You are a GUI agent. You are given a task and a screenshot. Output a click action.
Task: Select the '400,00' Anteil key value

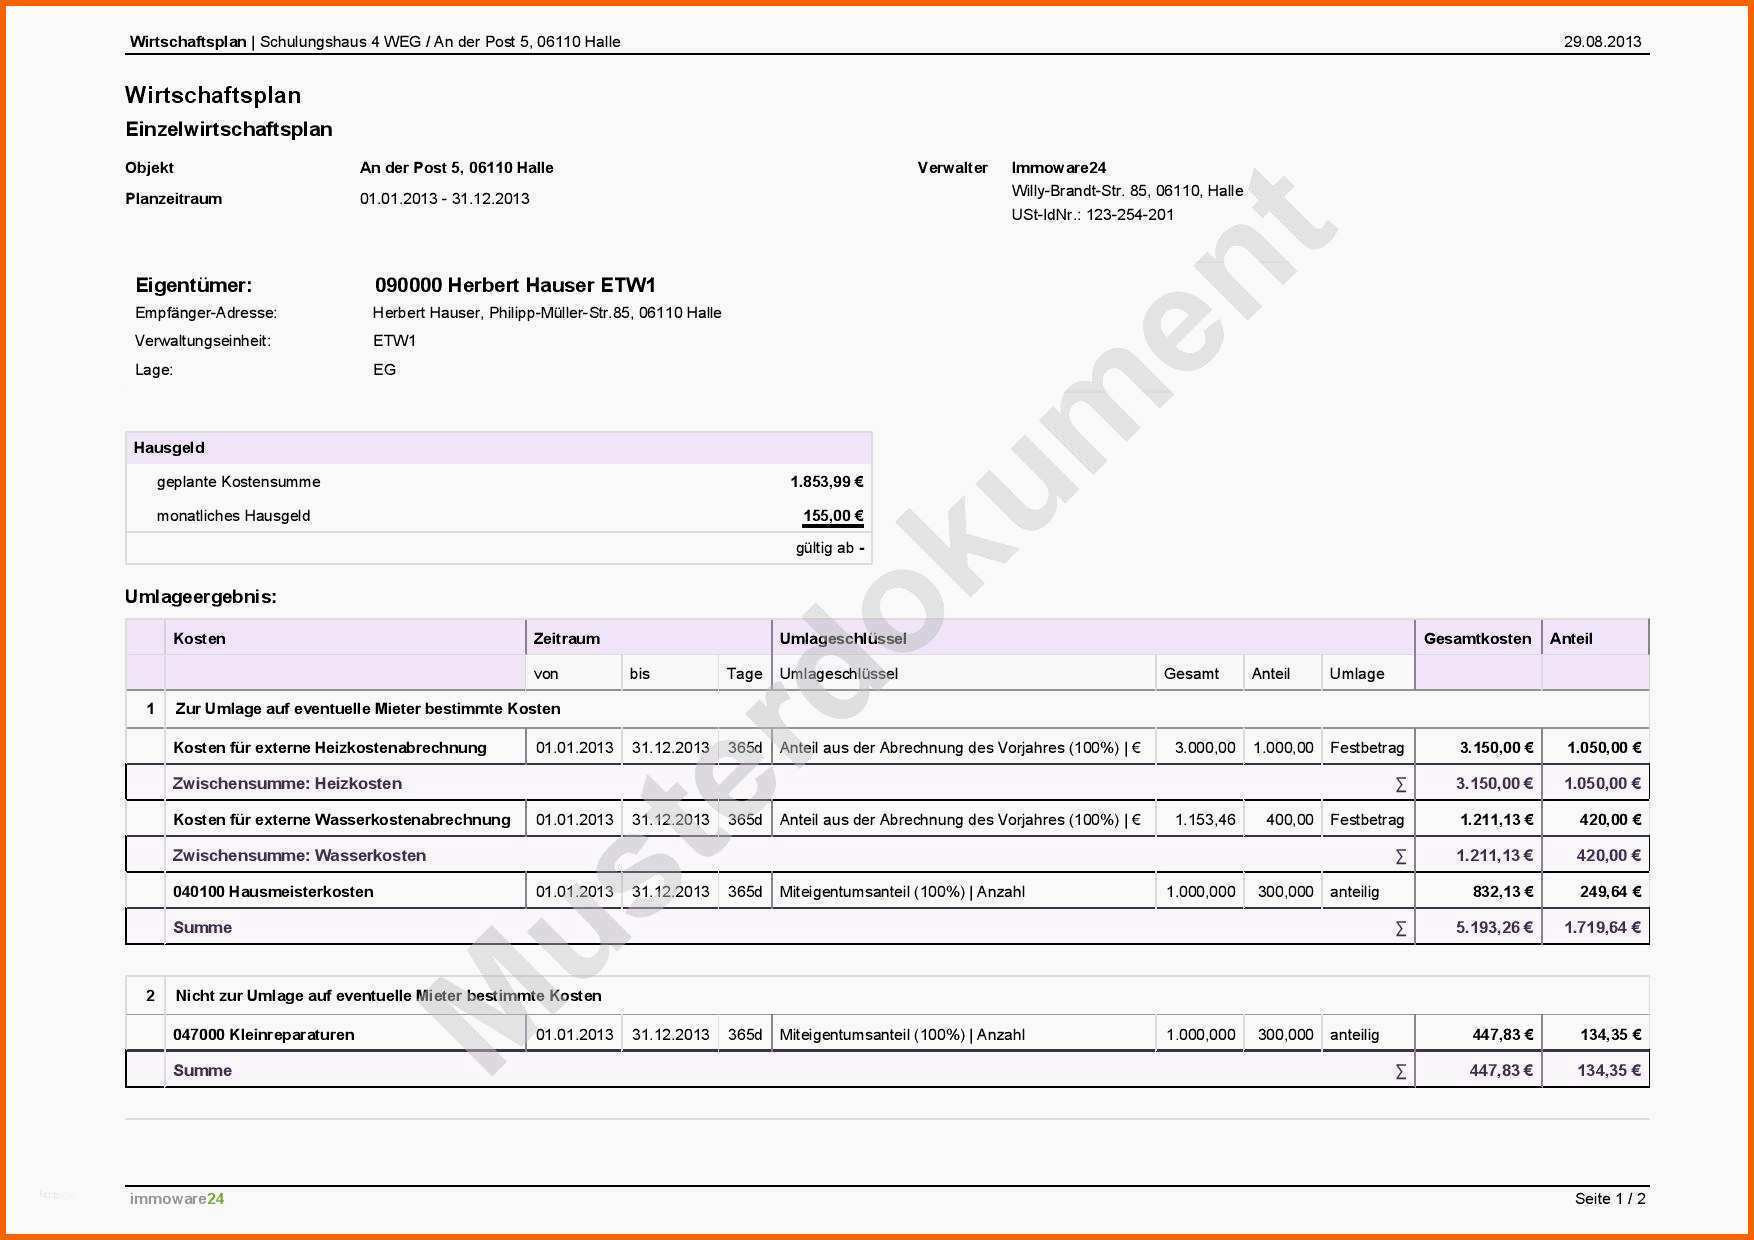pos(1289,819)
